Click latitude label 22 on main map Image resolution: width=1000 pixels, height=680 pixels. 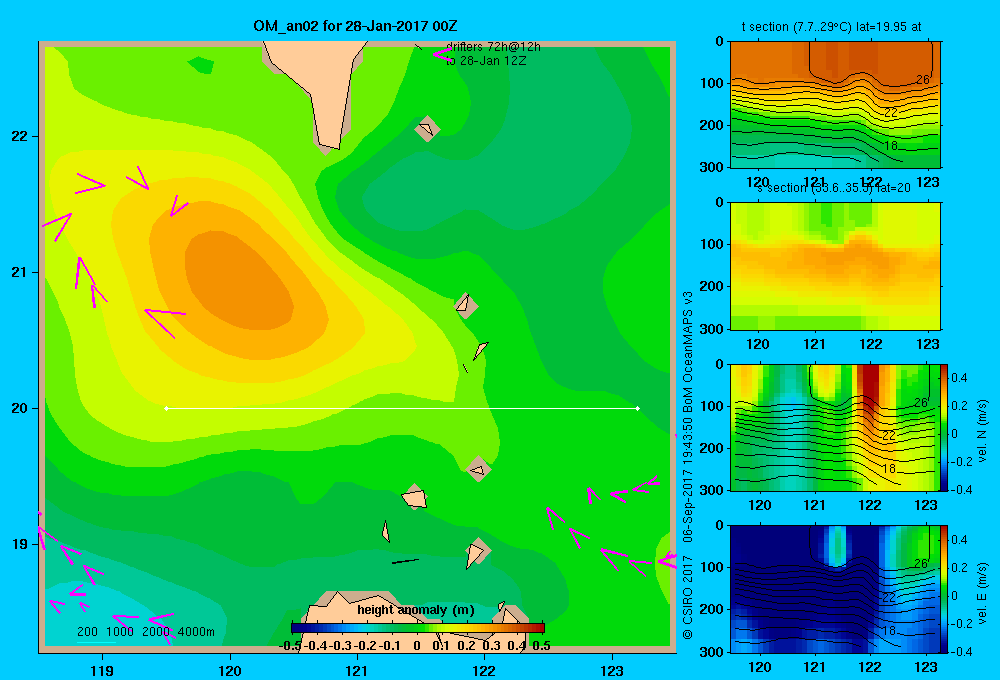[20, 136]
